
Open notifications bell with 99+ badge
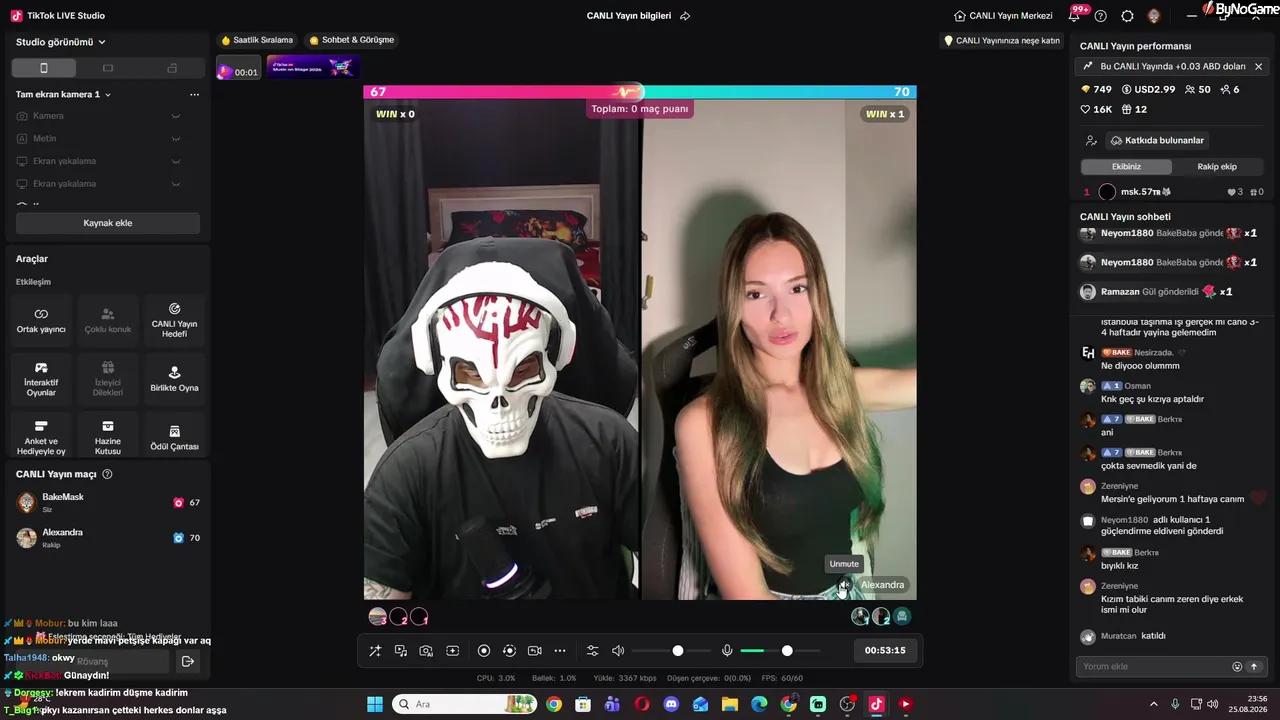(1075, 15)
